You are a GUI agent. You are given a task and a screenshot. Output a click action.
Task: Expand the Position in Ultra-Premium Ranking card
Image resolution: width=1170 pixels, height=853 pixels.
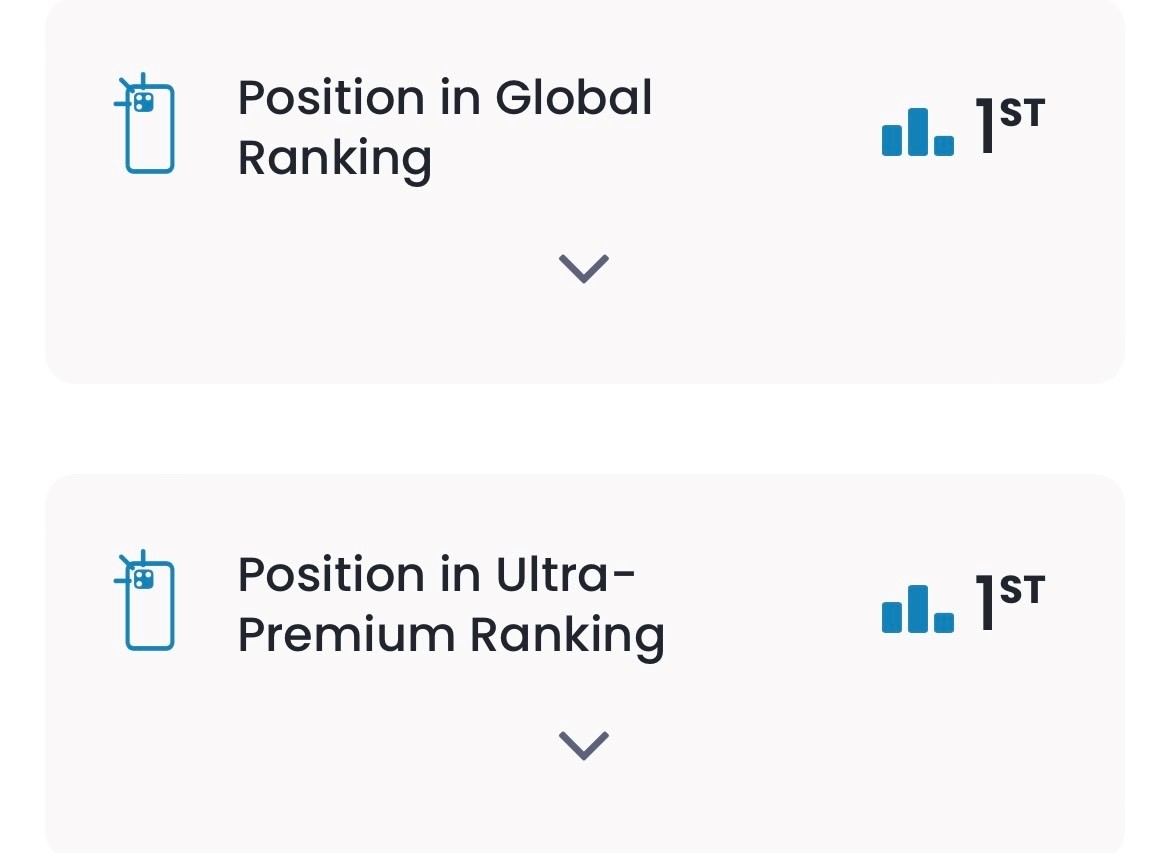pyautogui.click(x=583, y=744)
